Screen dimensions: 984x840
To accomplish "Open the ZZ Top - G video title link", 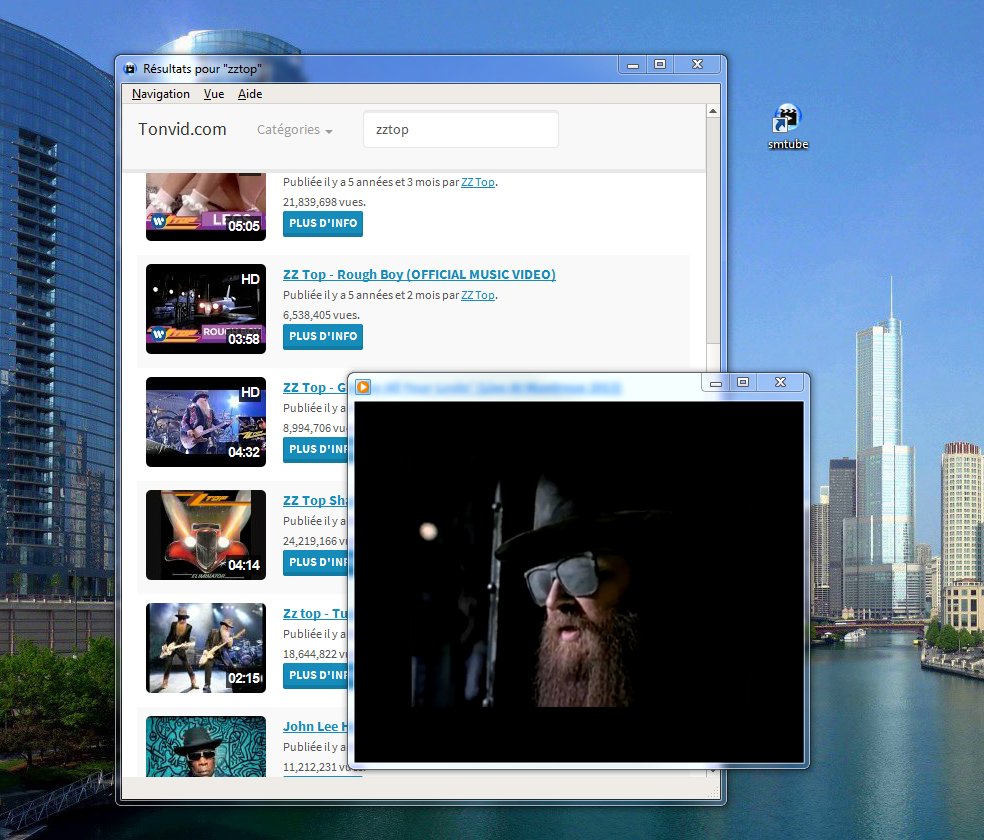I will pos(315,387).
